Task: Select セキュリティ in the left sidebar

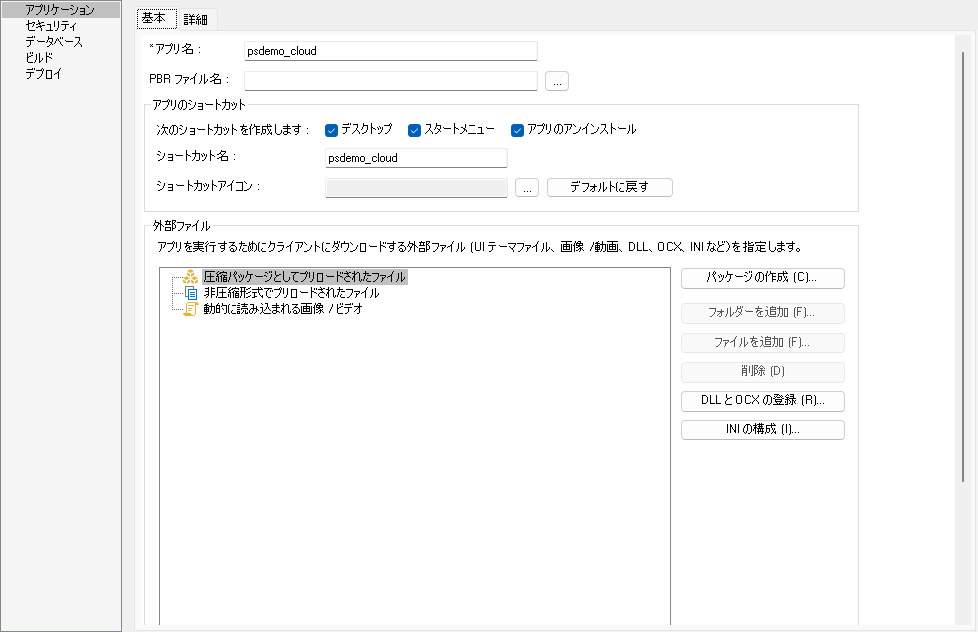Action: pyautogui.click(x=51, y=26)
